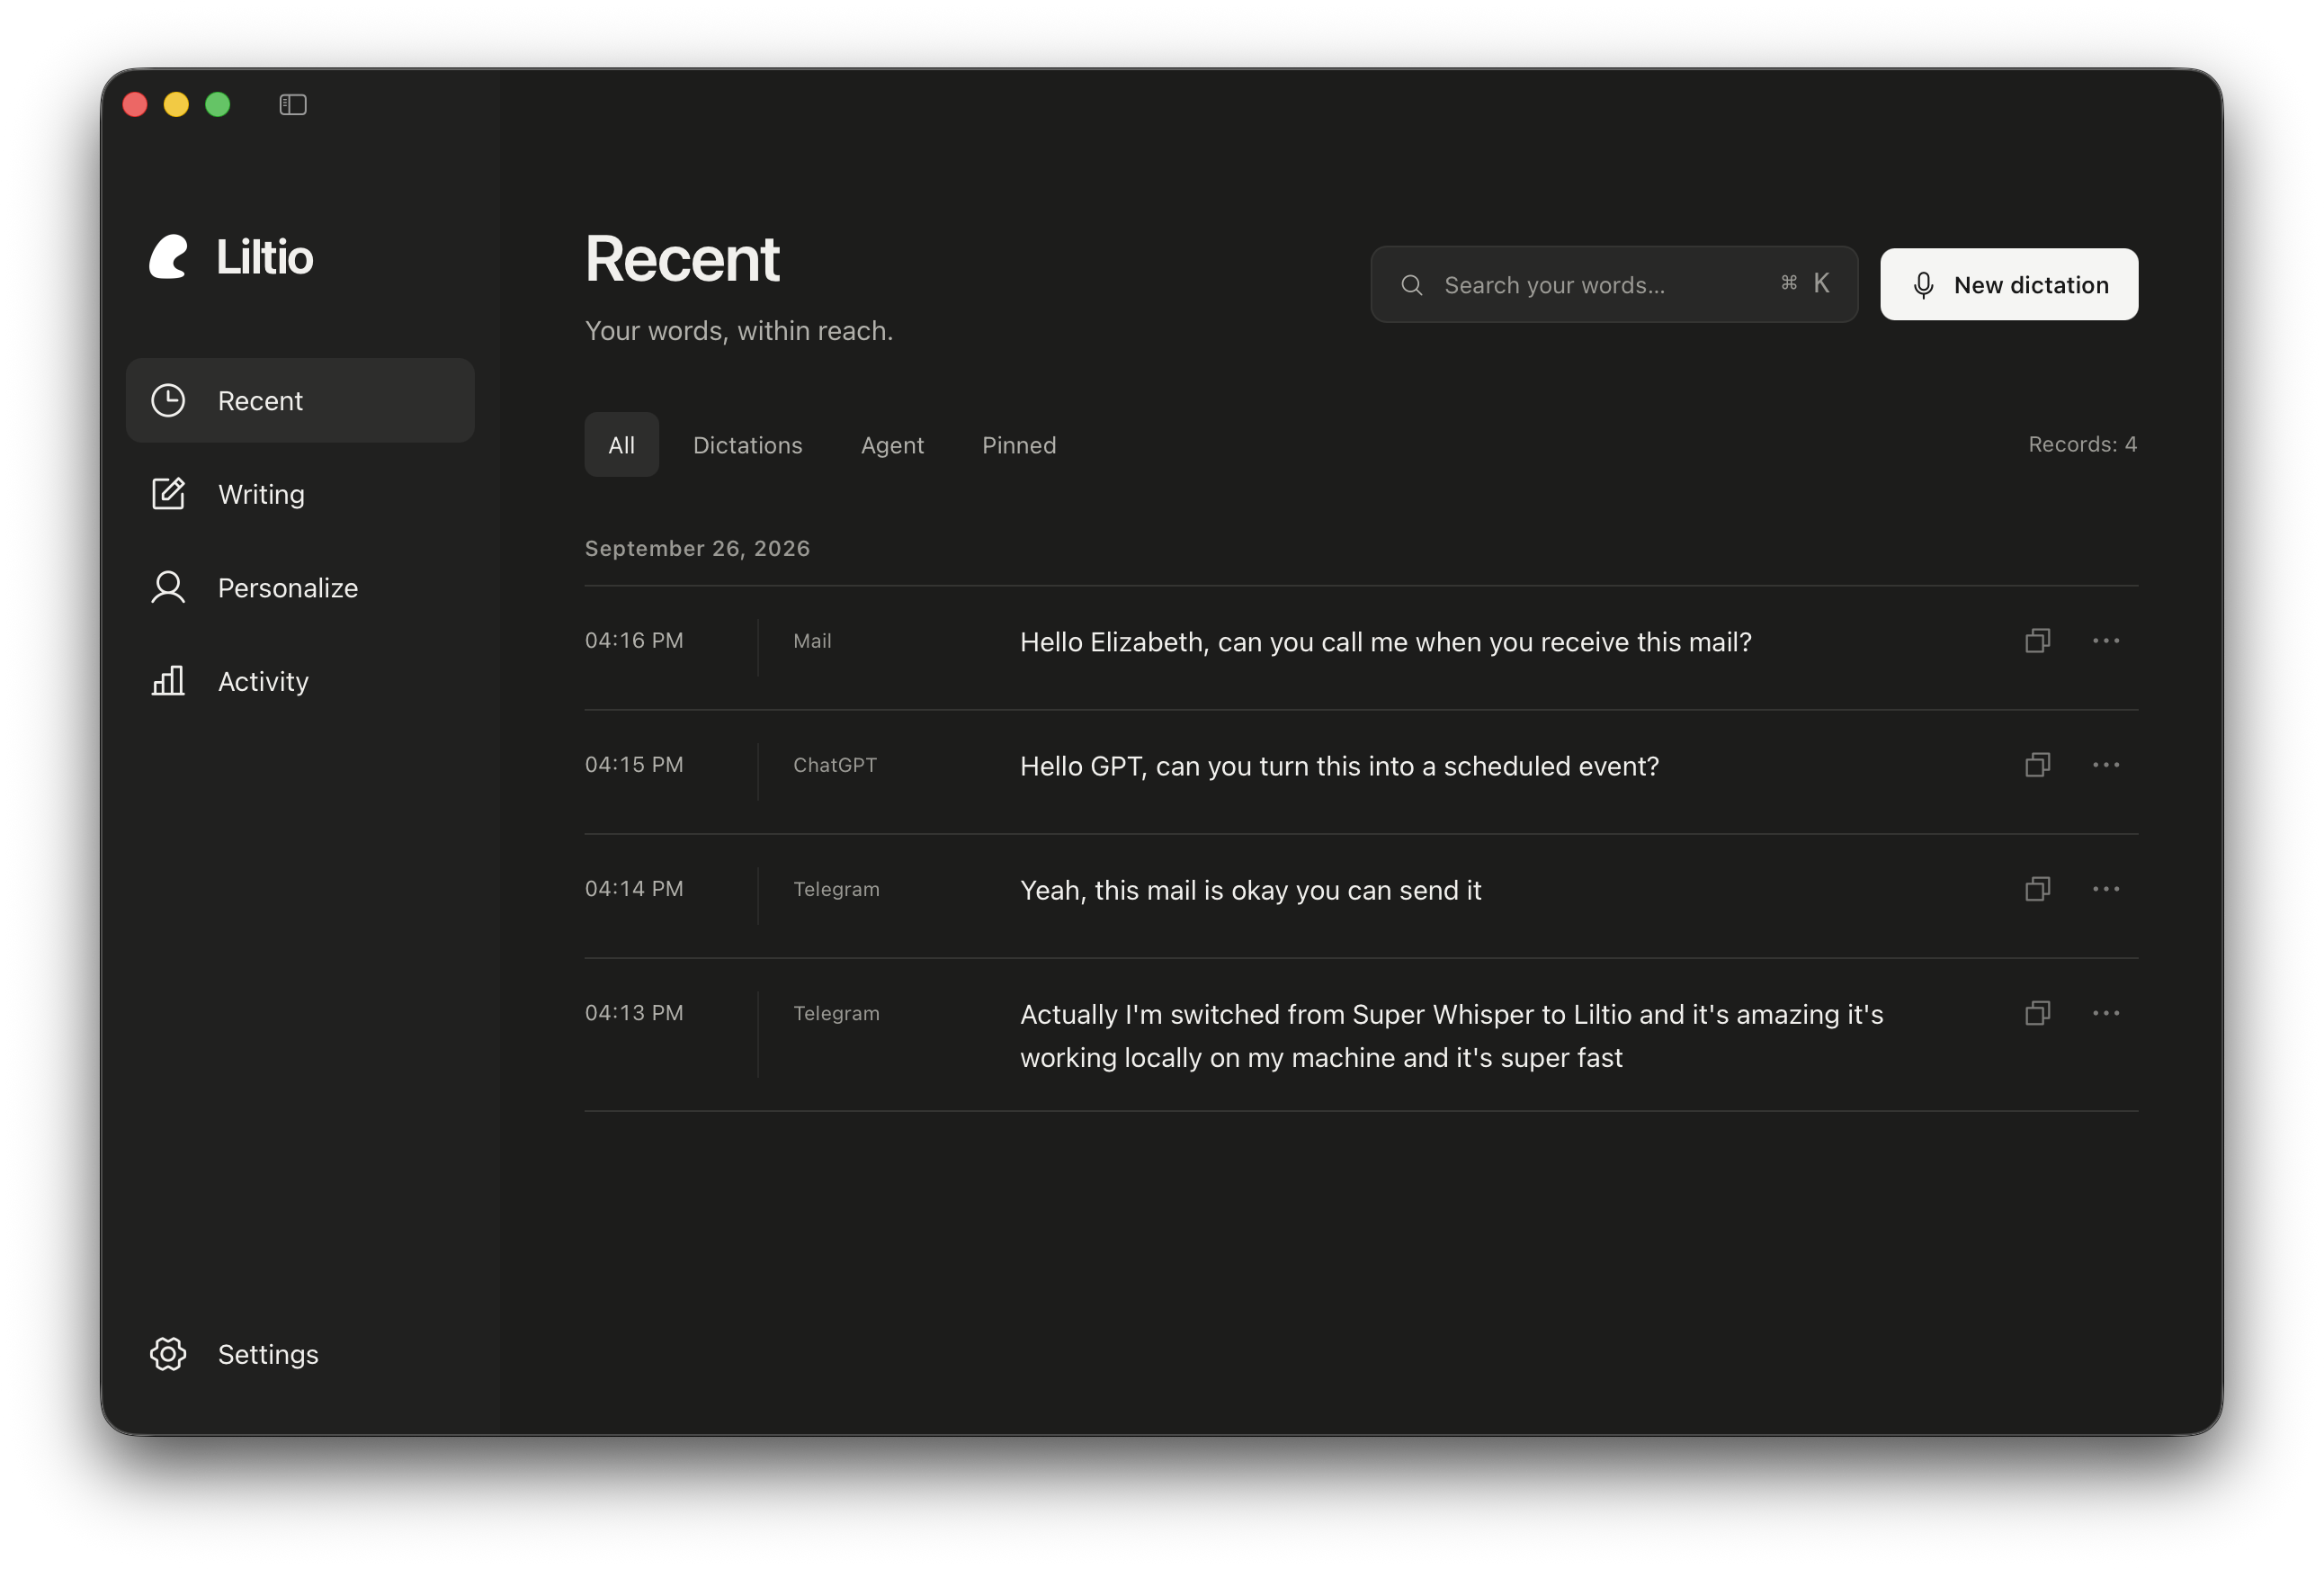The width and height of the screenshot is (2324, 1569).
Task: Click the microphone icon in New dictation
Action: pos(1923,285)
